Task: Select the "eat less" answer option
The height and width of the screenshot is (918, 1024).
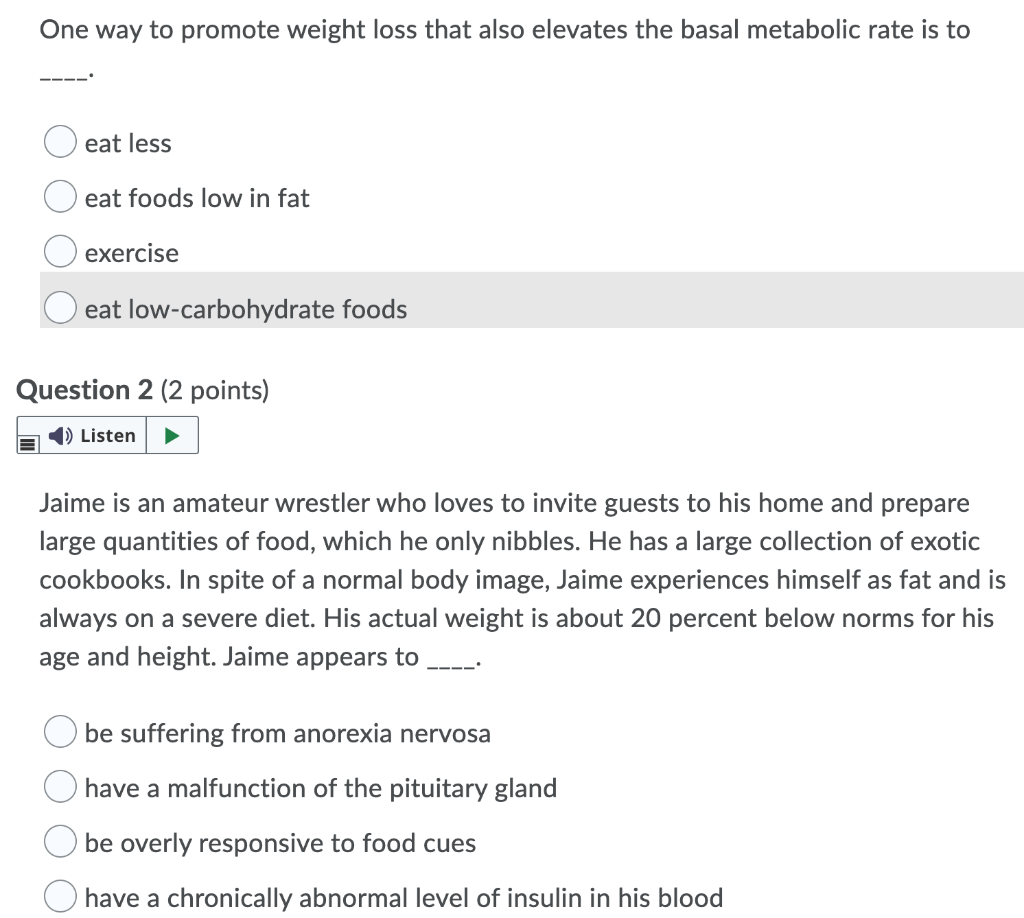Action: pyautogui.click(x=60, y=142)
